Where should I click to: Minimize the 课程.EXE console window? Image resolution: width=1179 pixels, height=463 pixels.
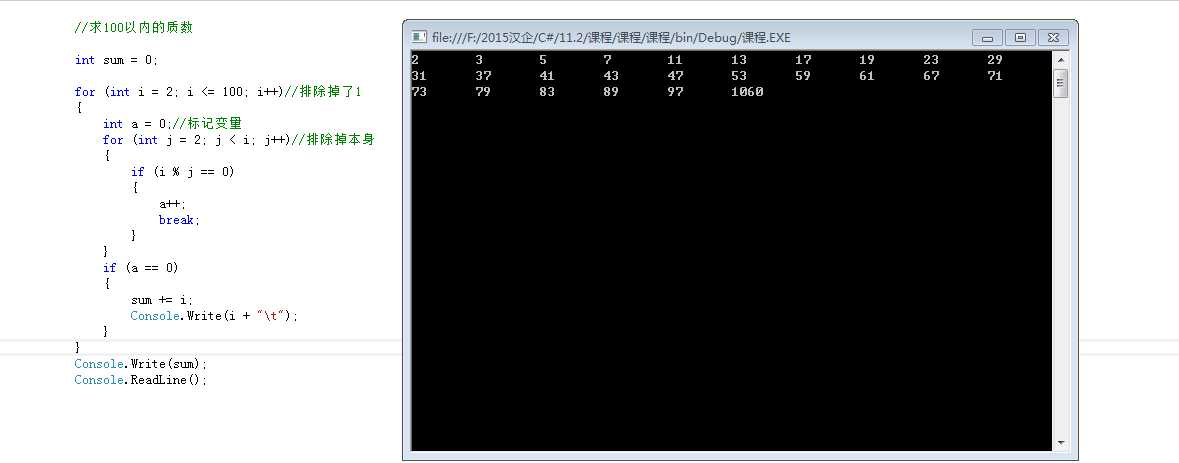(987, 38)
